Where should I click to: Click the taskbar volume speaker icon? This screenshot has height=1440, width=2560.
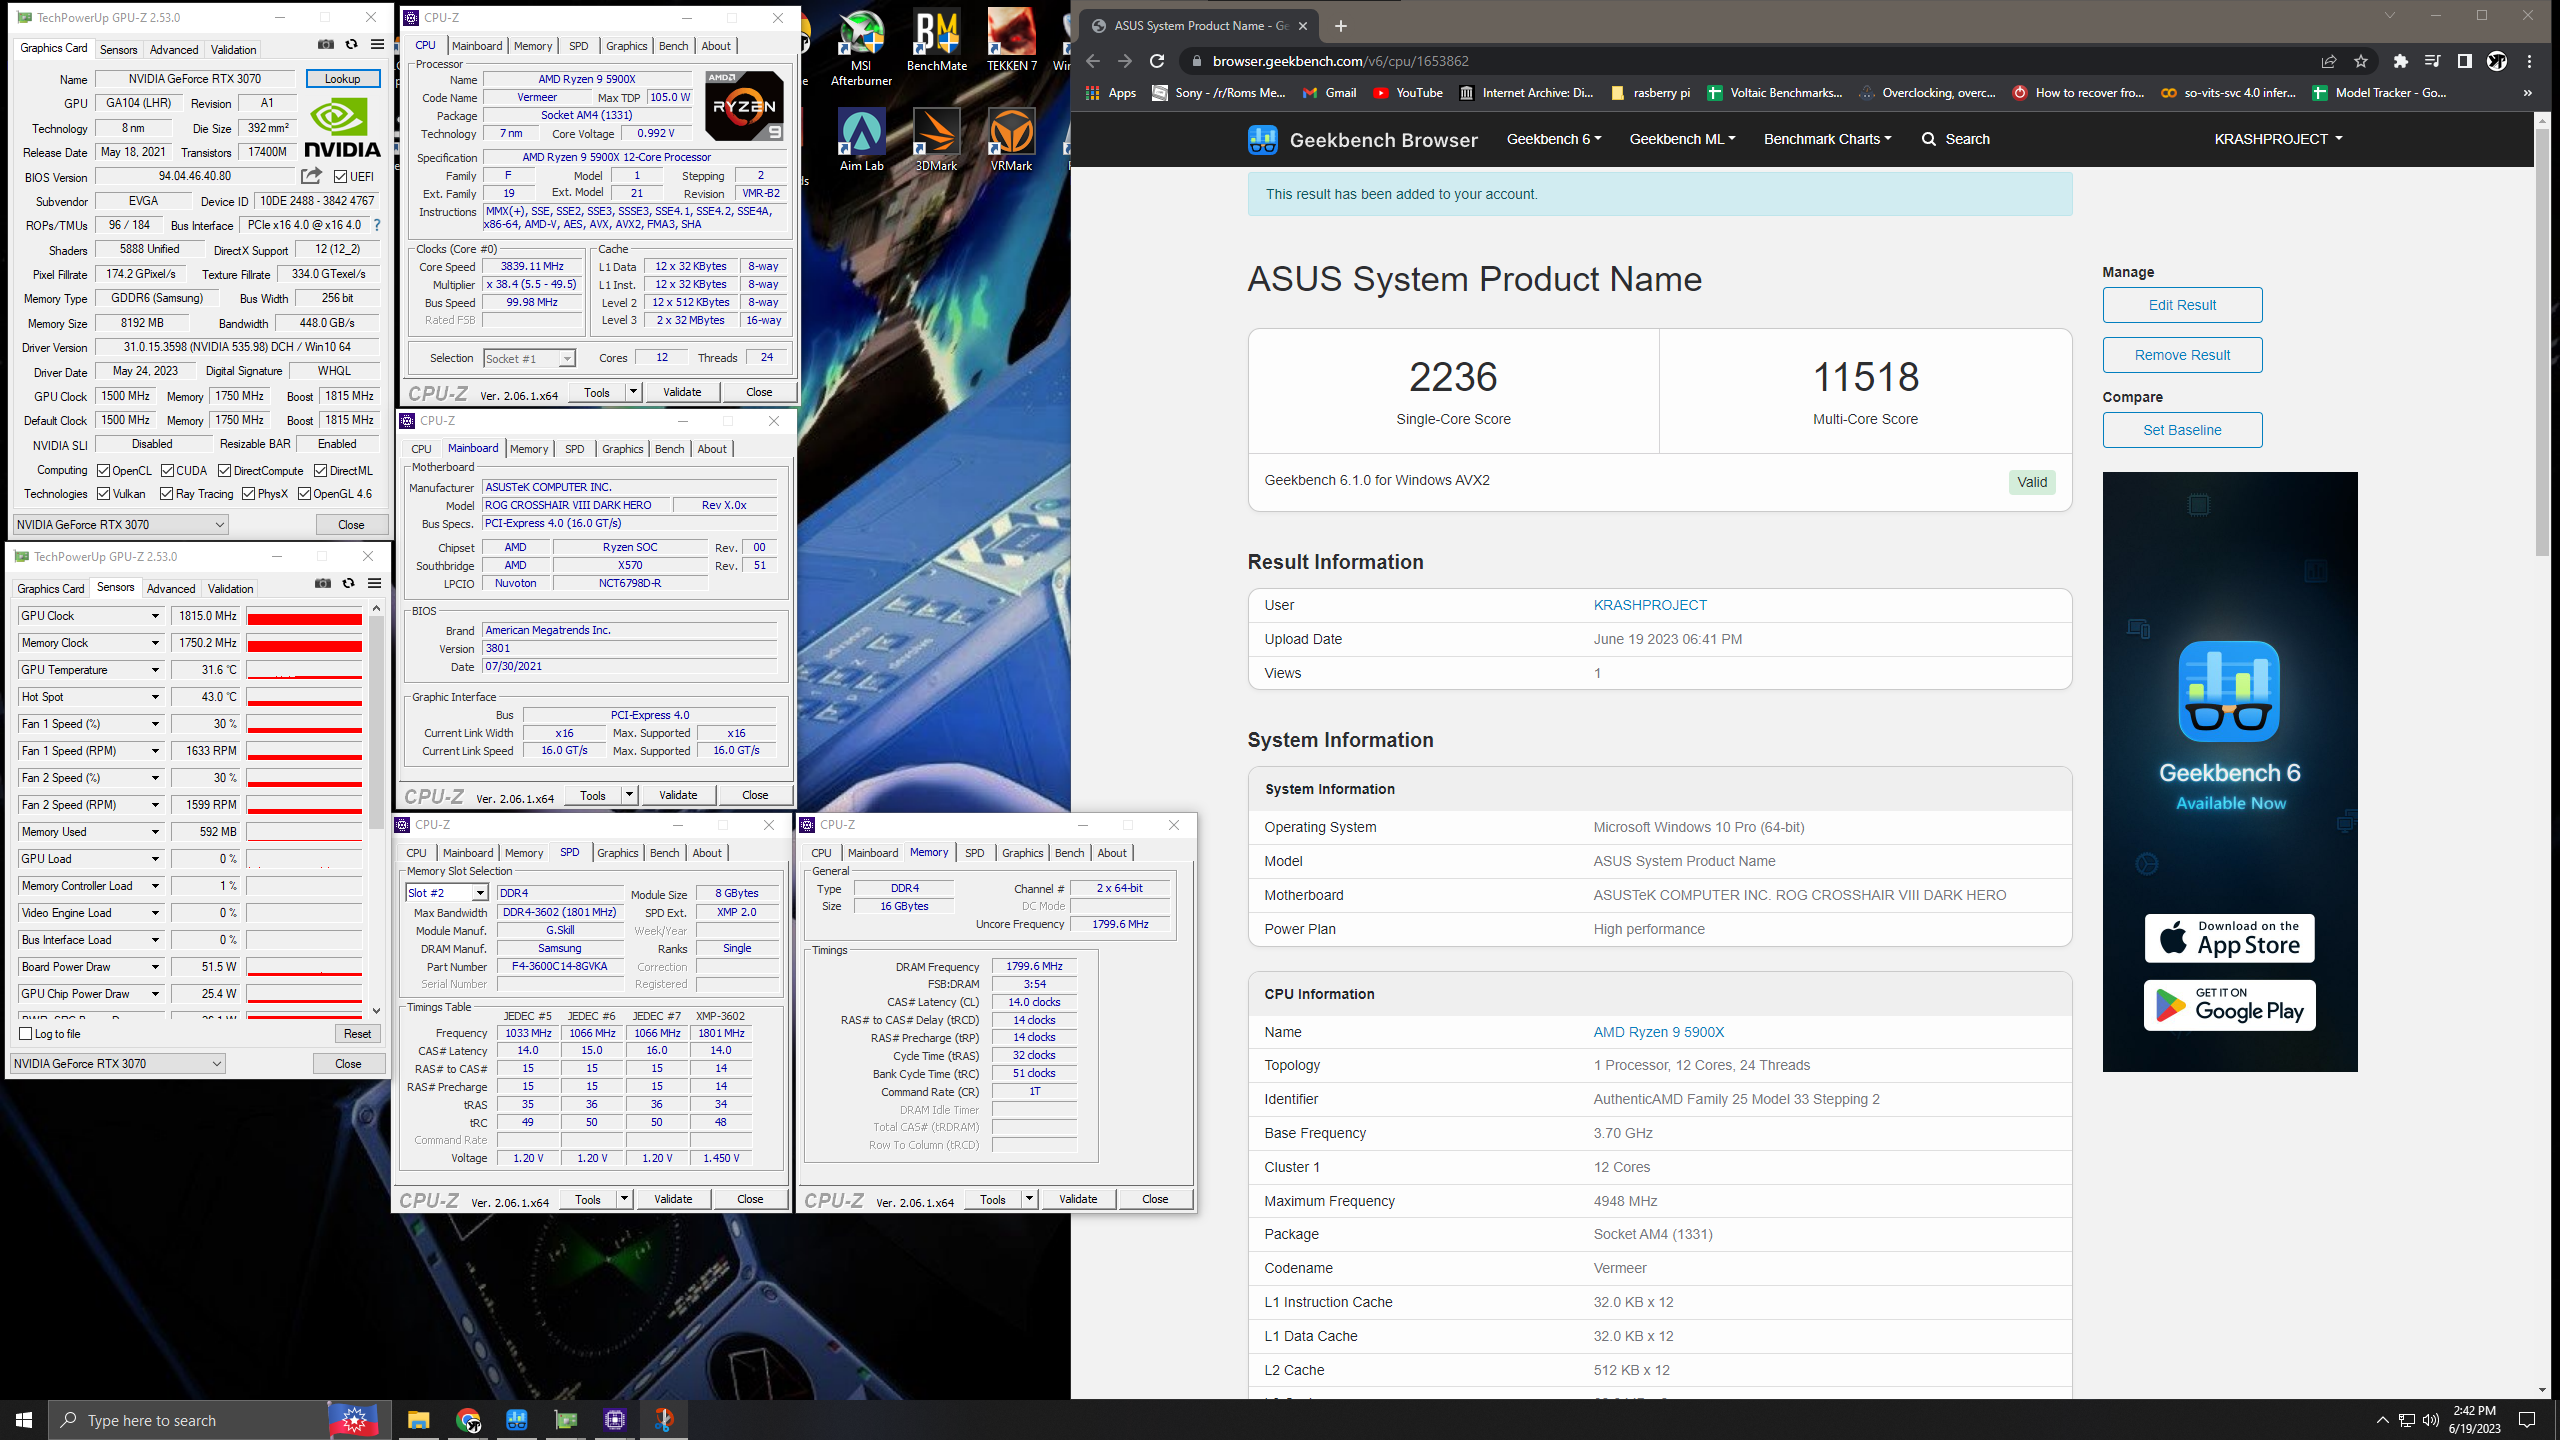pos(2430,1420)
